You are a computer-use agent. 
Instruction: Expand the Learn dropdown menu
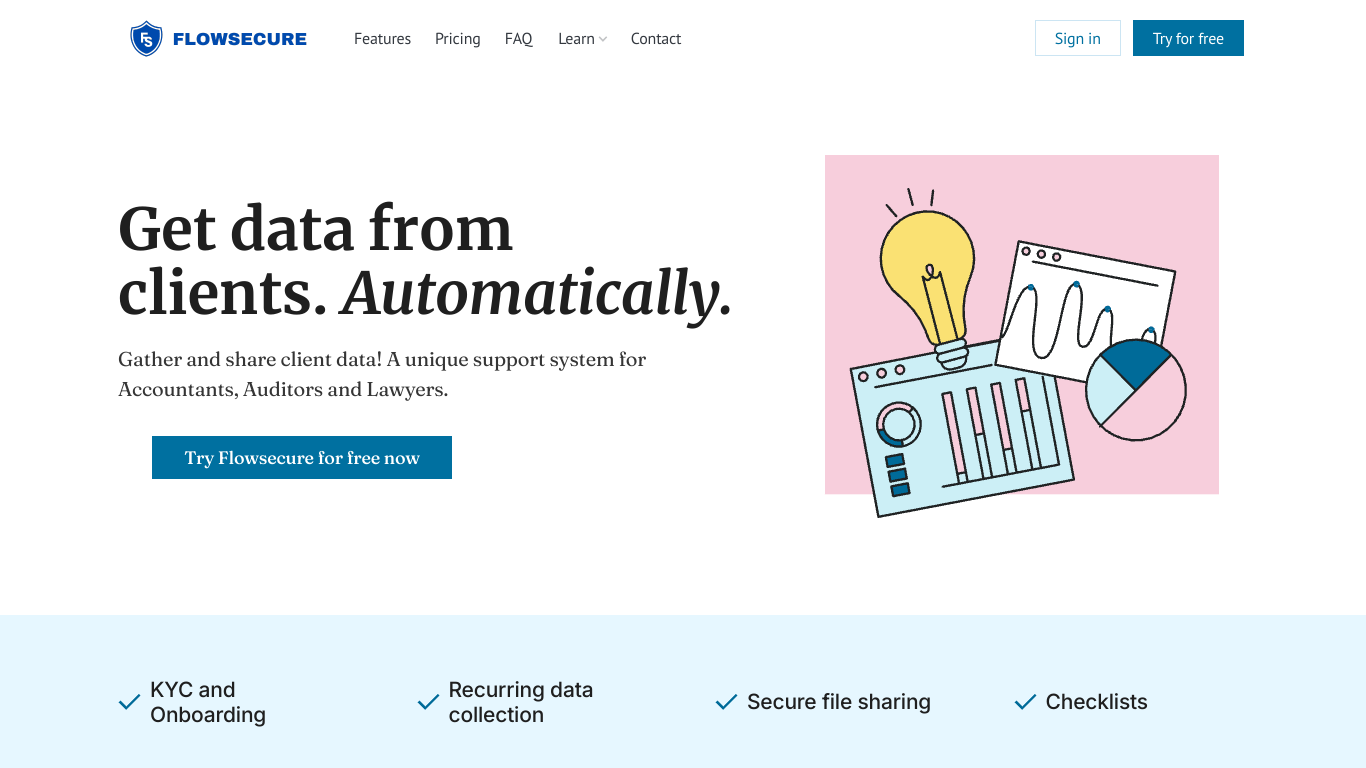pos(582,39)
